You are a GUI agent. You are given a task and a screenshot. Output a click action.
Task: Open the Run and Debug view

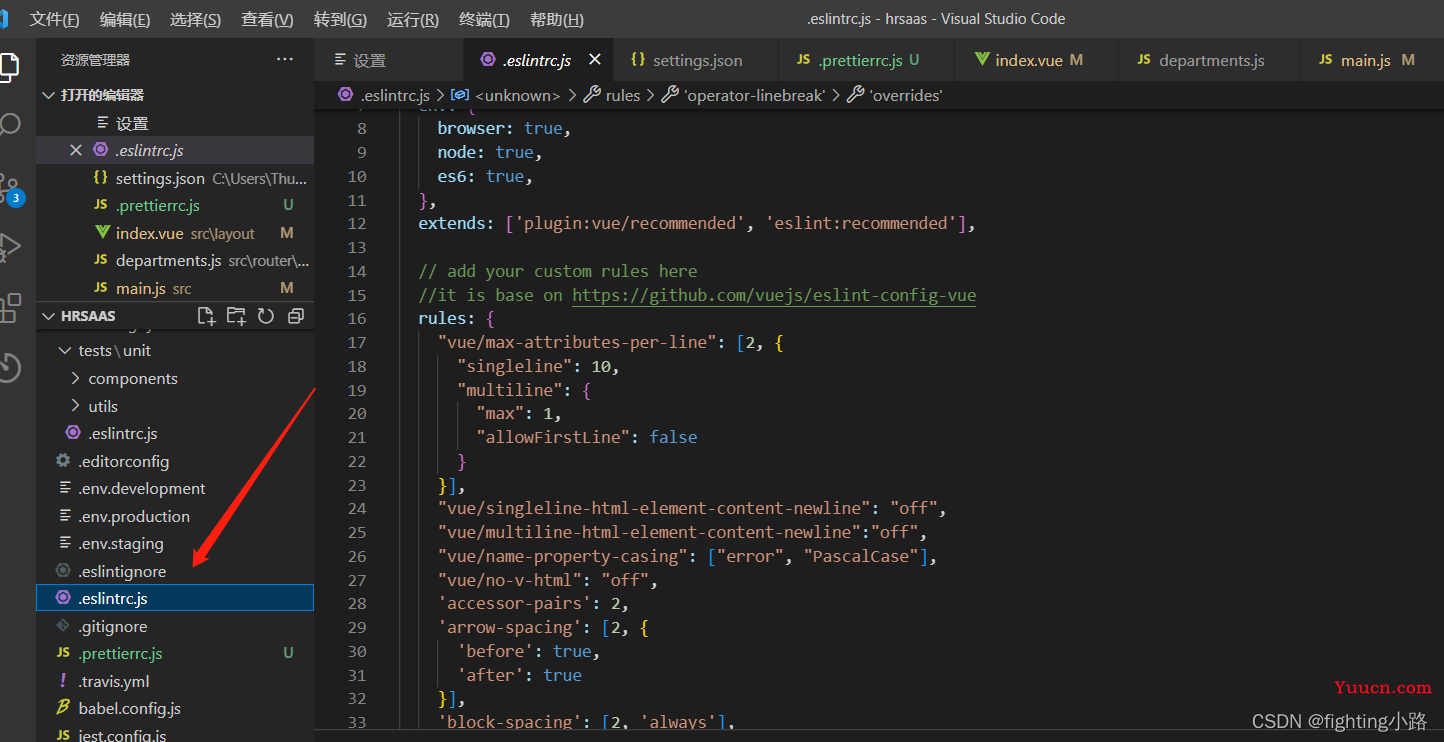10,246
